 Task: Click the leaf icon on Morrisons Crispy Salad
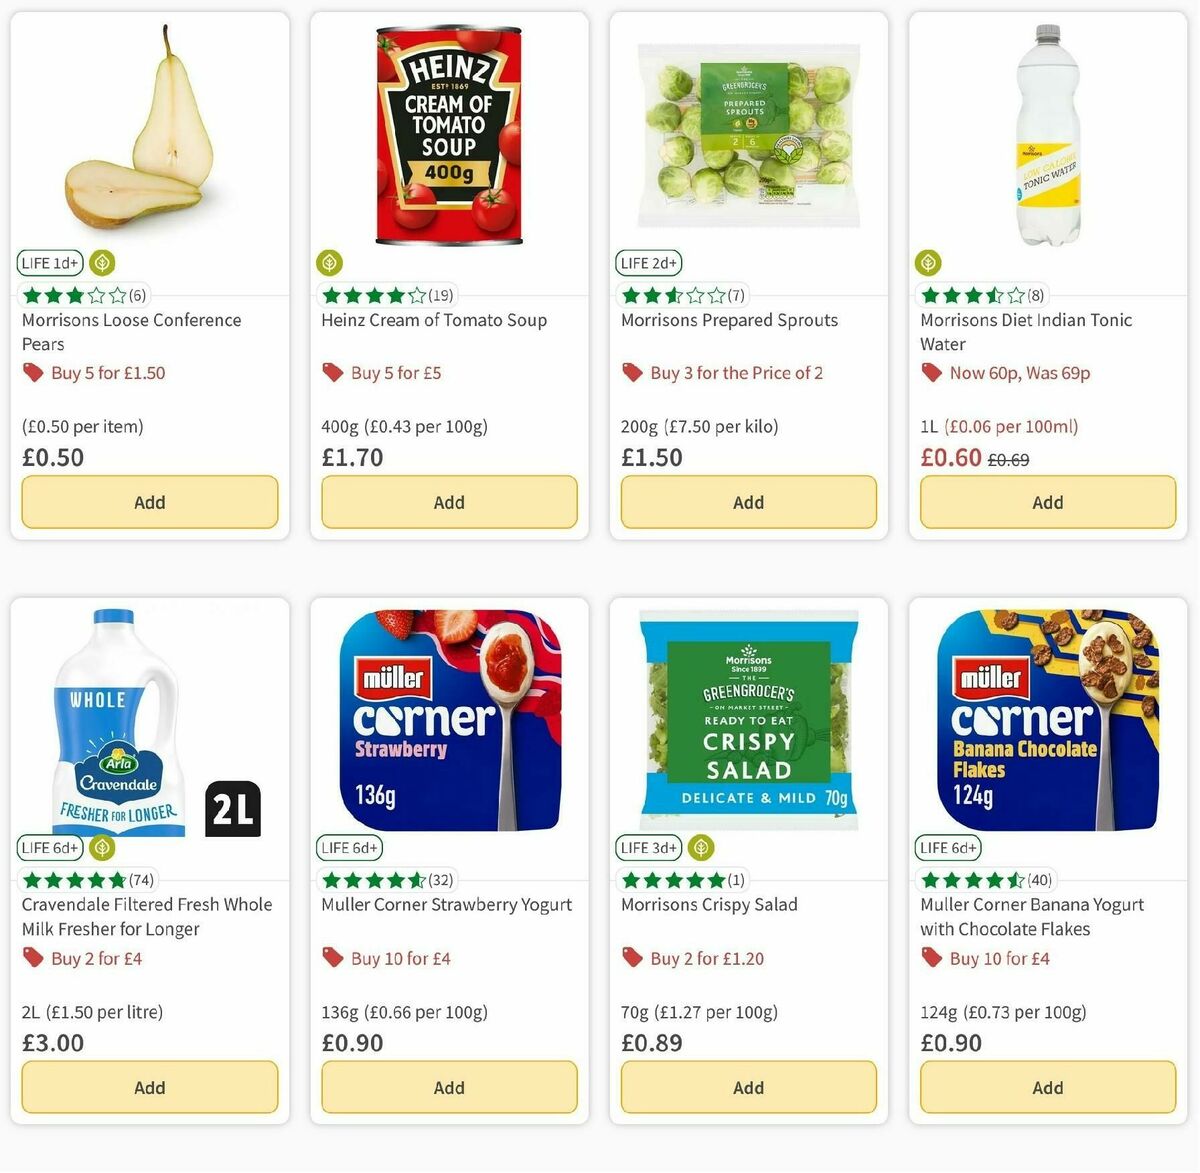700,847
